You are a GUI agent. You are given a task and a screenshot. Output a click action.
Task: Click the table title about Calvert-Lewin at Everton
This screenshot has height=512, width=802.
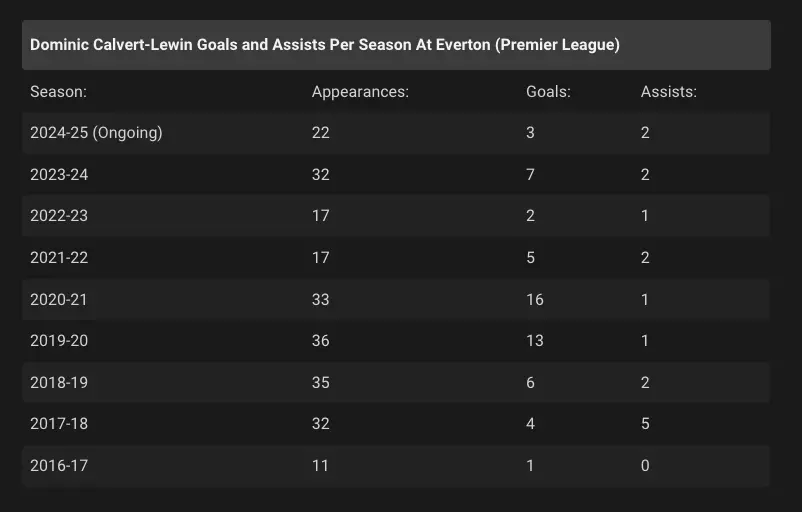[x=325, y=45]
